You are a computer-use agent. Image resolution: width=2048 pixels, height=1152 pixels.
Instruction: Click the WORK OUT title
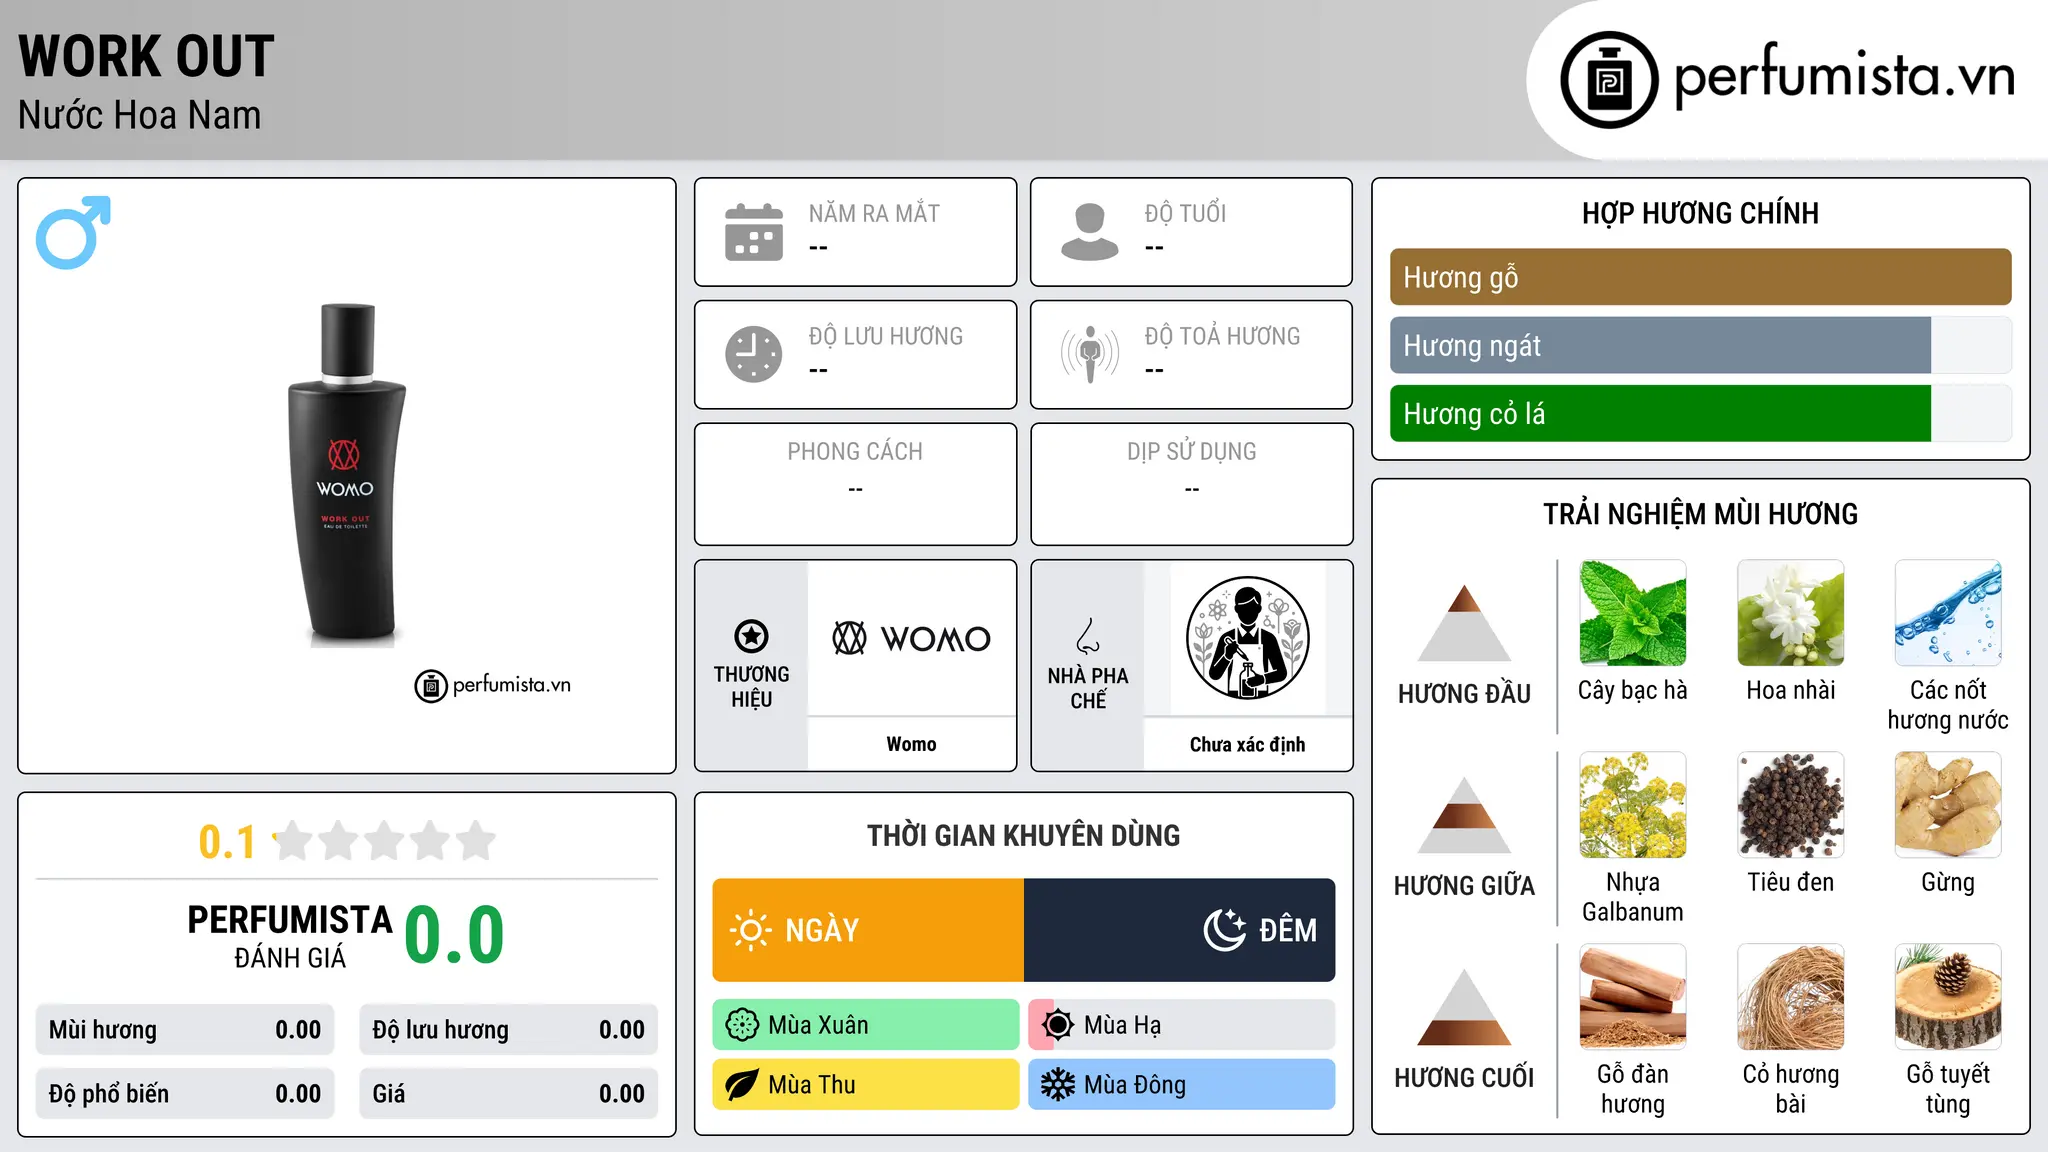[x=146, y=56]
